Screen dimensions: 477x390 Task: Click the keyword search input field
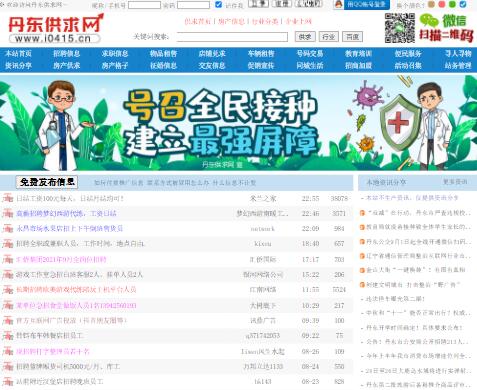(x=232, y=37)
